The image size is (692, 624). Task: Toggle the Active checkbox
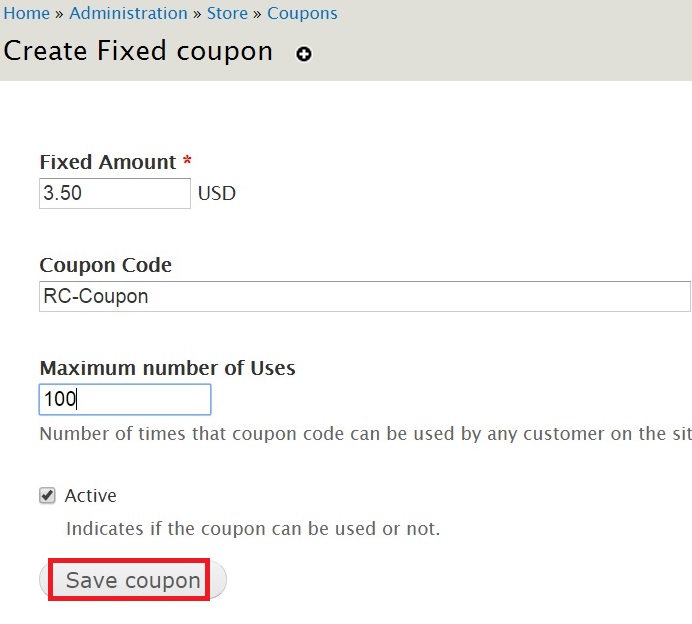tap(47, 496)
